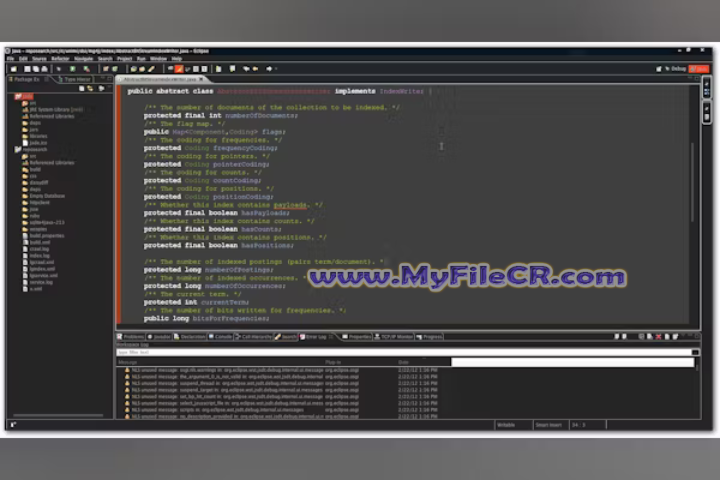This screenshot has width=720, height=480.
Task: Switch to the Console tab
Action: coord(220,337)
